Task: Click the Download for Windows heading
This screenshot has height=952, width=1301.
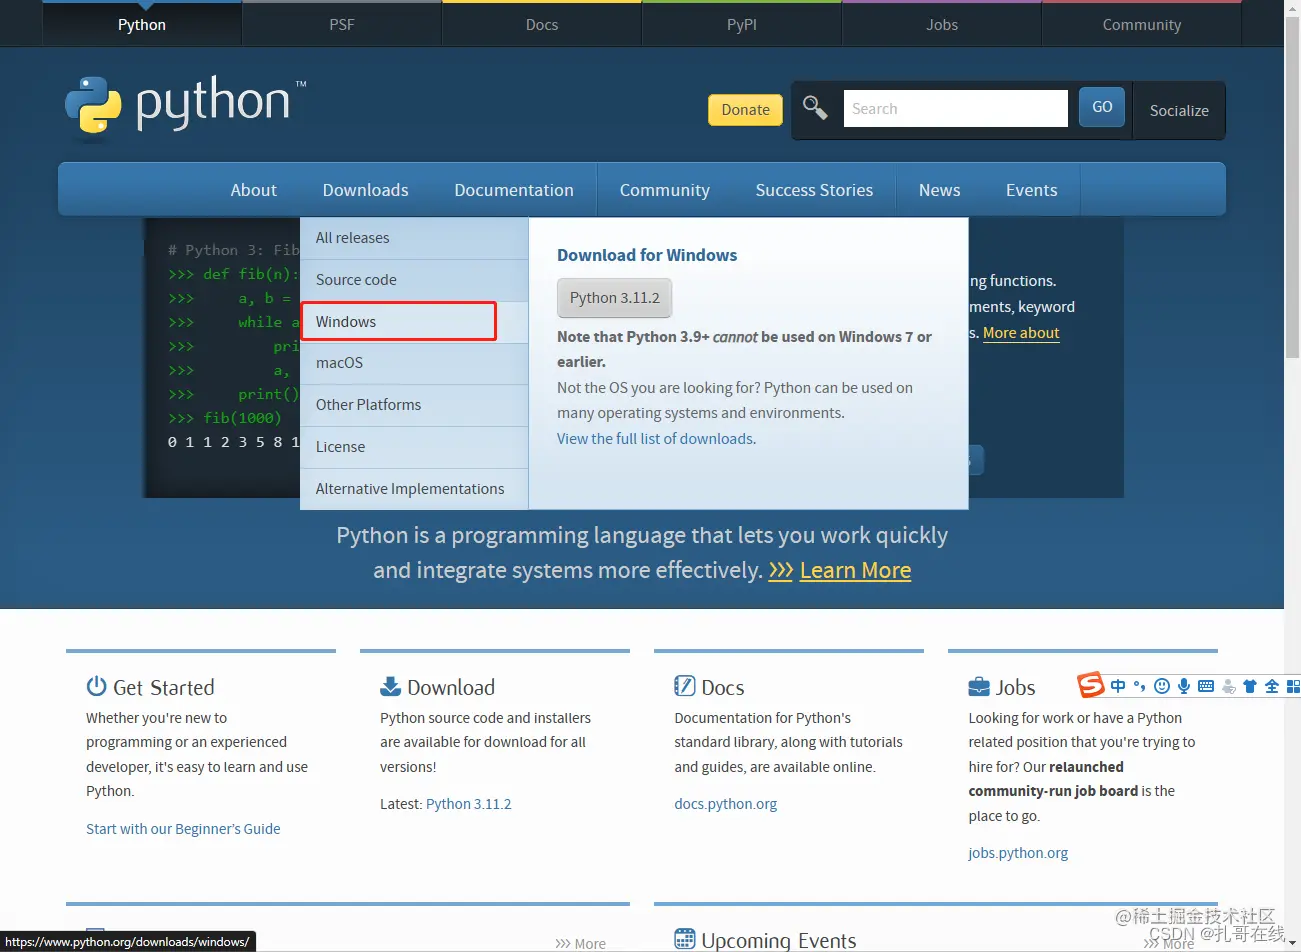Action: click(647, 255)
